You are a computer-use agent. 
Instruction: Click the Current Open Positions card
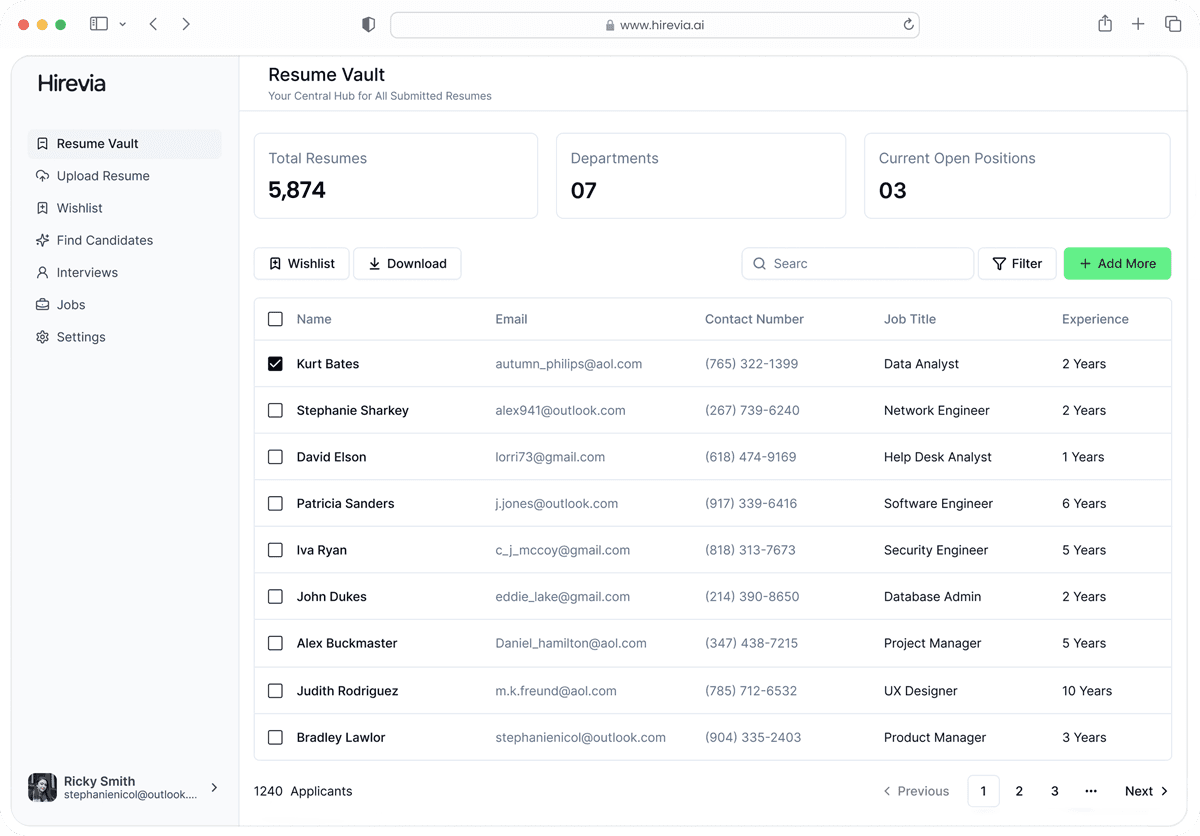click(x=1017, y=176)
